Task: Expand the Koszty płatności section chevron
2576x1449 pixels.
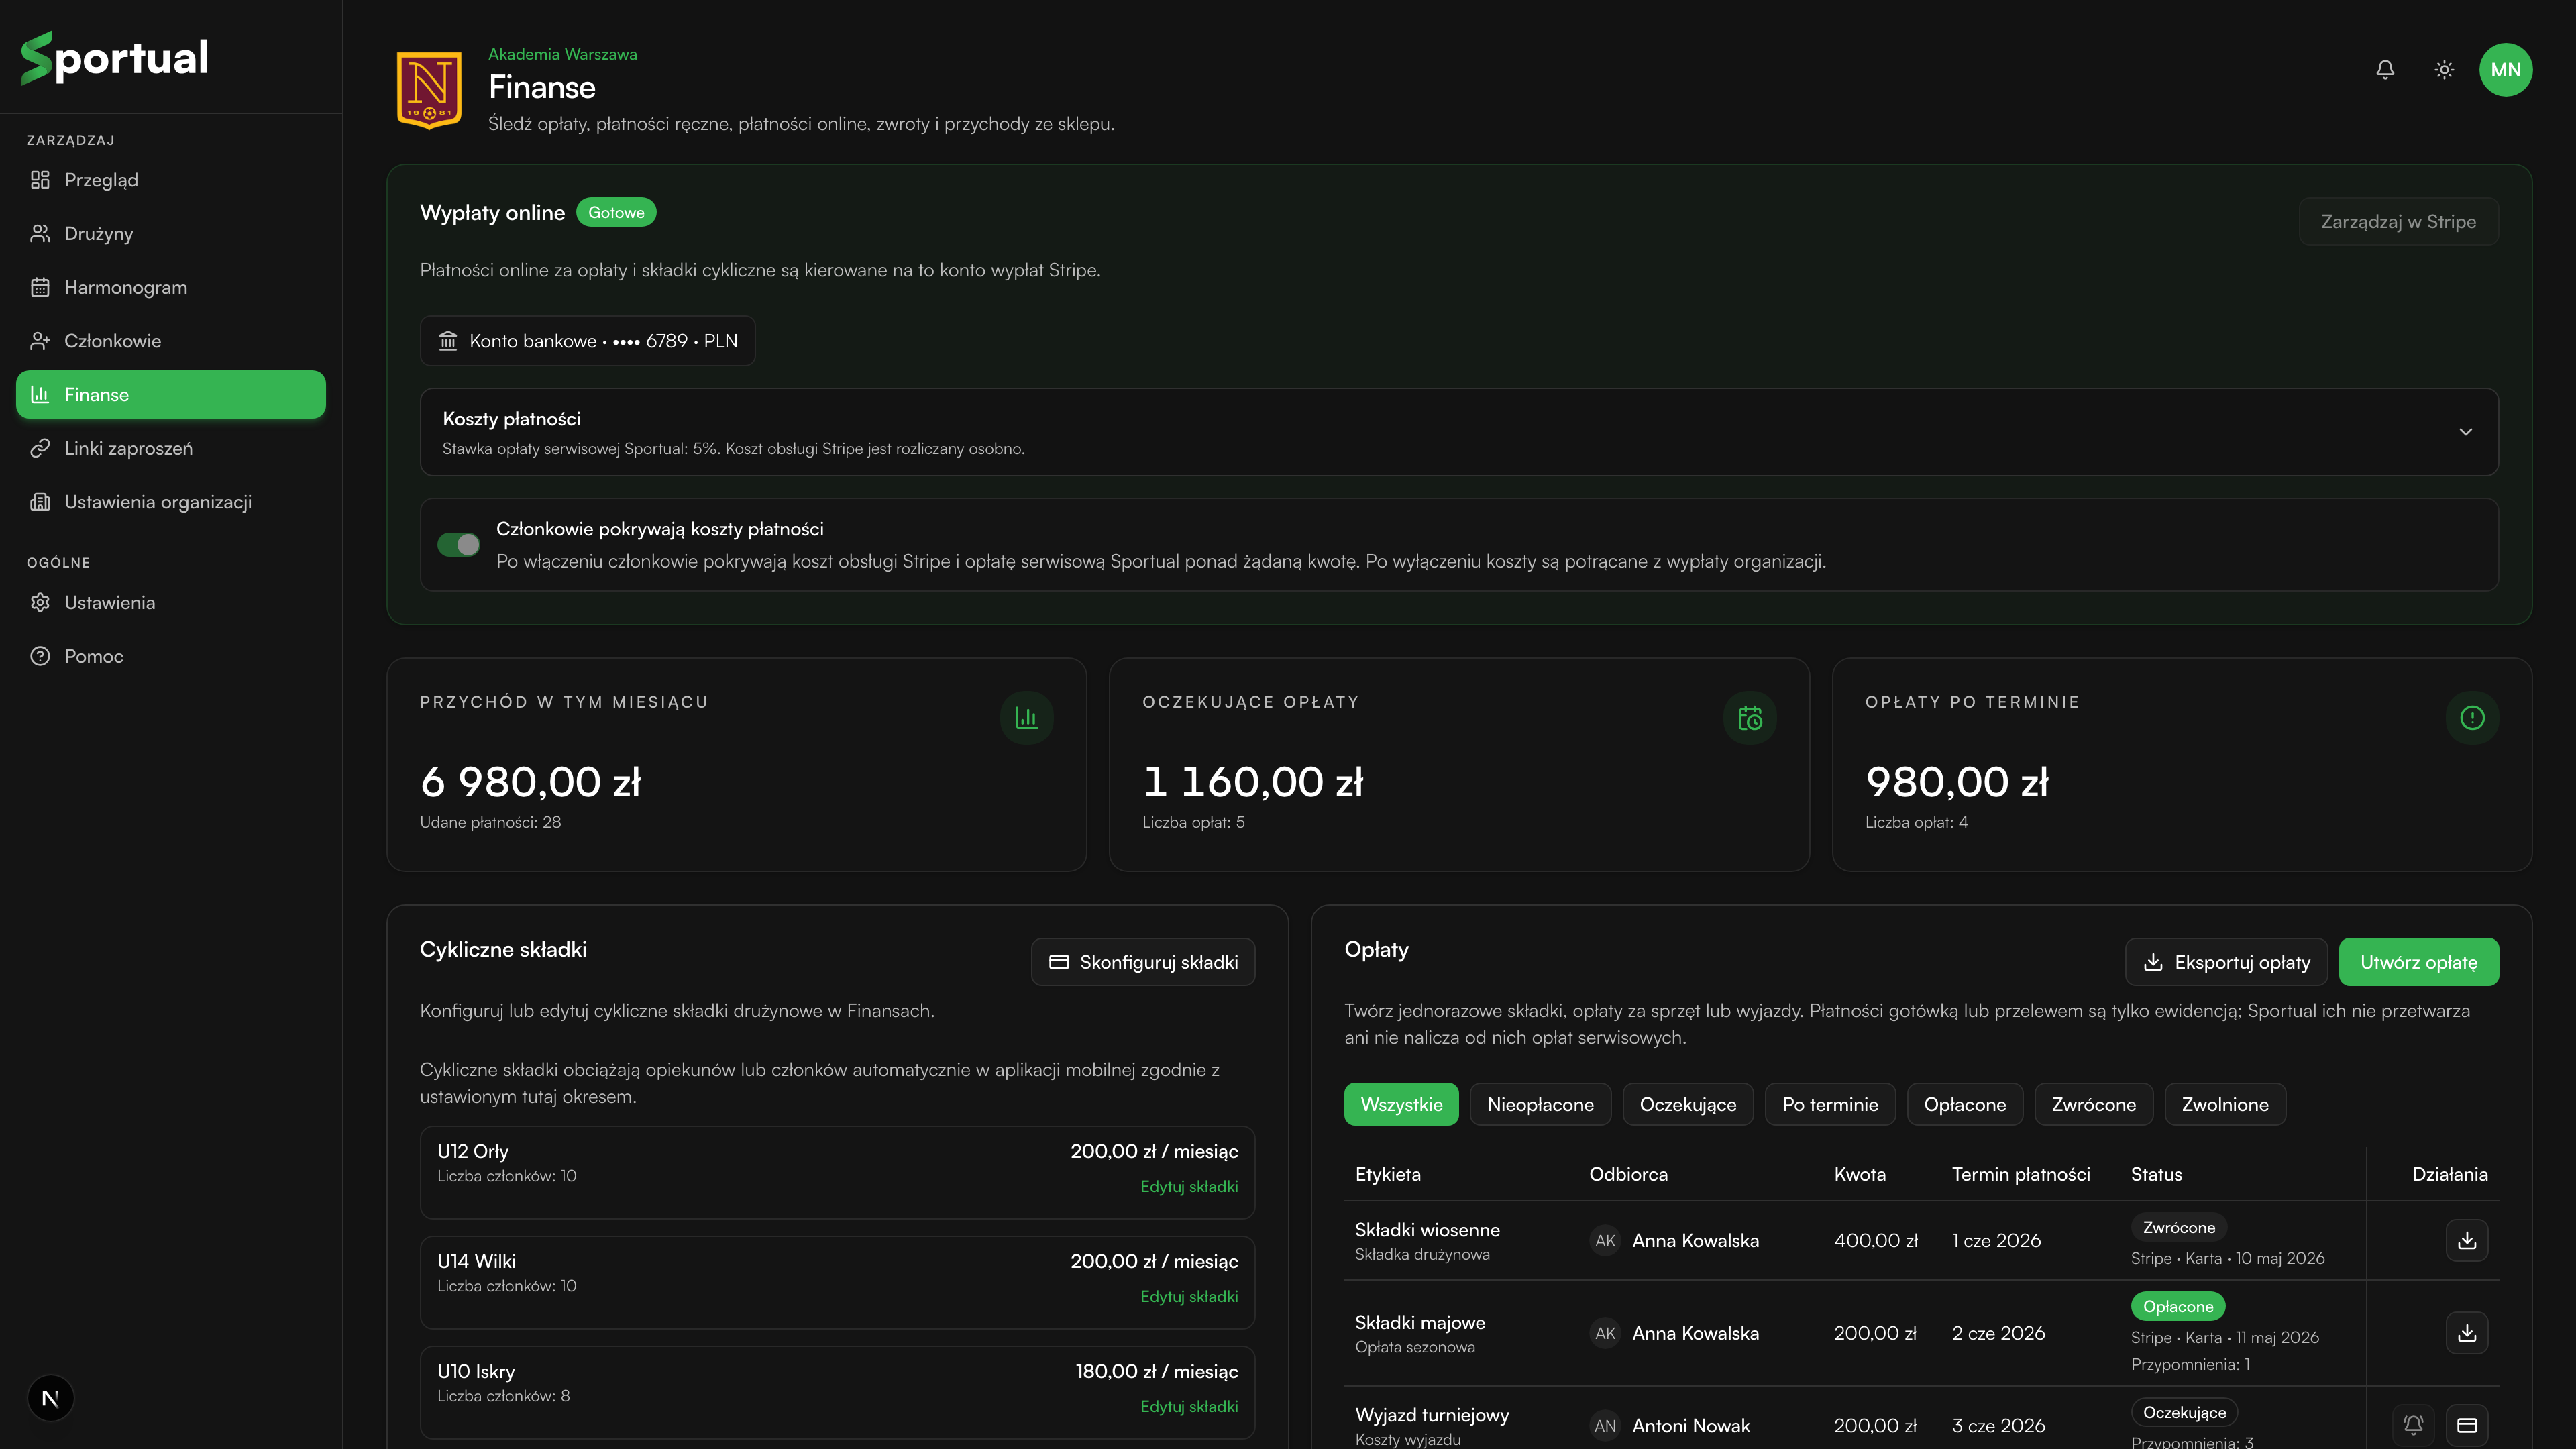Action: pyautogui.click(x=2465, y=432)
